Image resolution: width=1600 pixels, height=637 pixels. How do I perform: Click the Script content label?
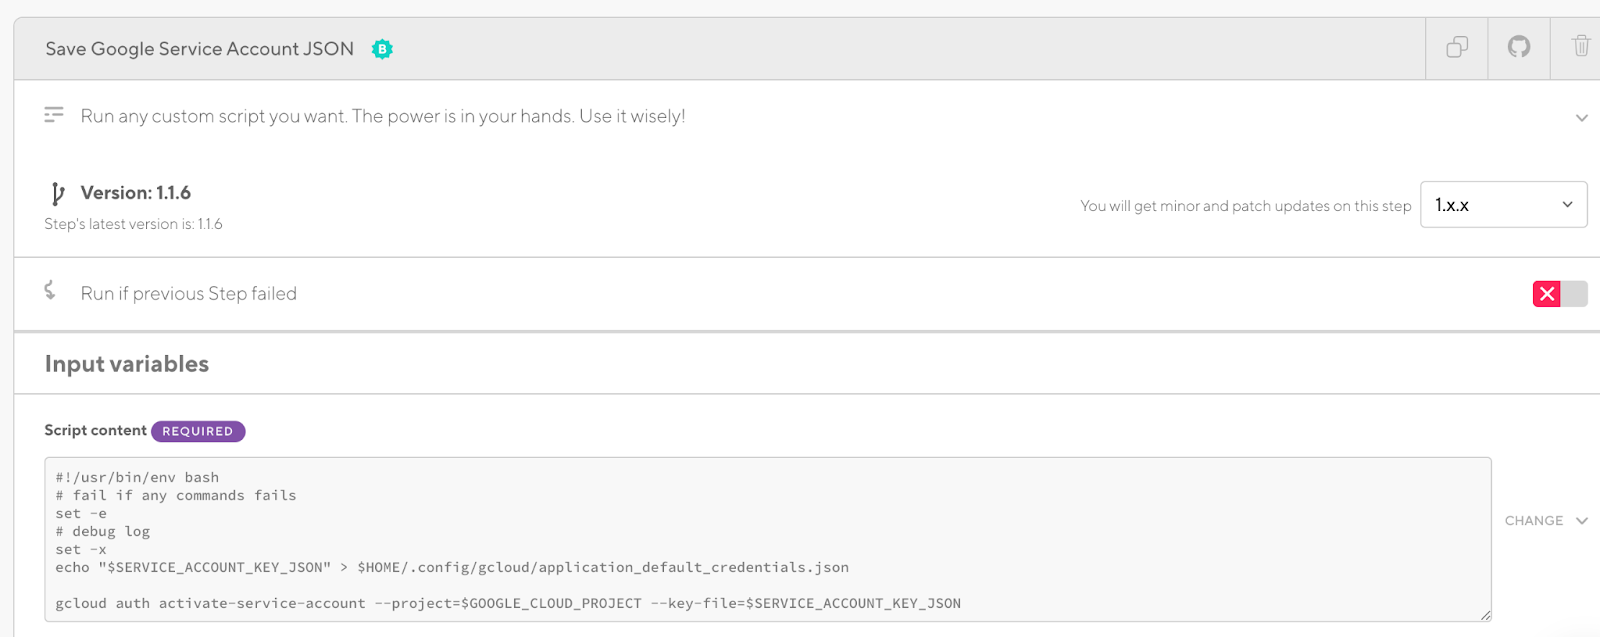pyautogui.click(x=95, y=430)
